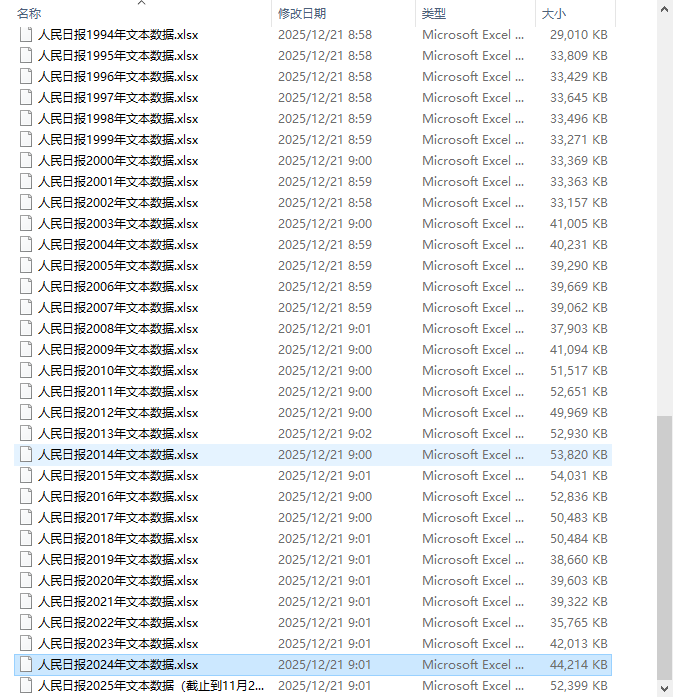
Task: Click file icon of 人民日报2002年文本数据.xlsx
Action: (26, 203)
